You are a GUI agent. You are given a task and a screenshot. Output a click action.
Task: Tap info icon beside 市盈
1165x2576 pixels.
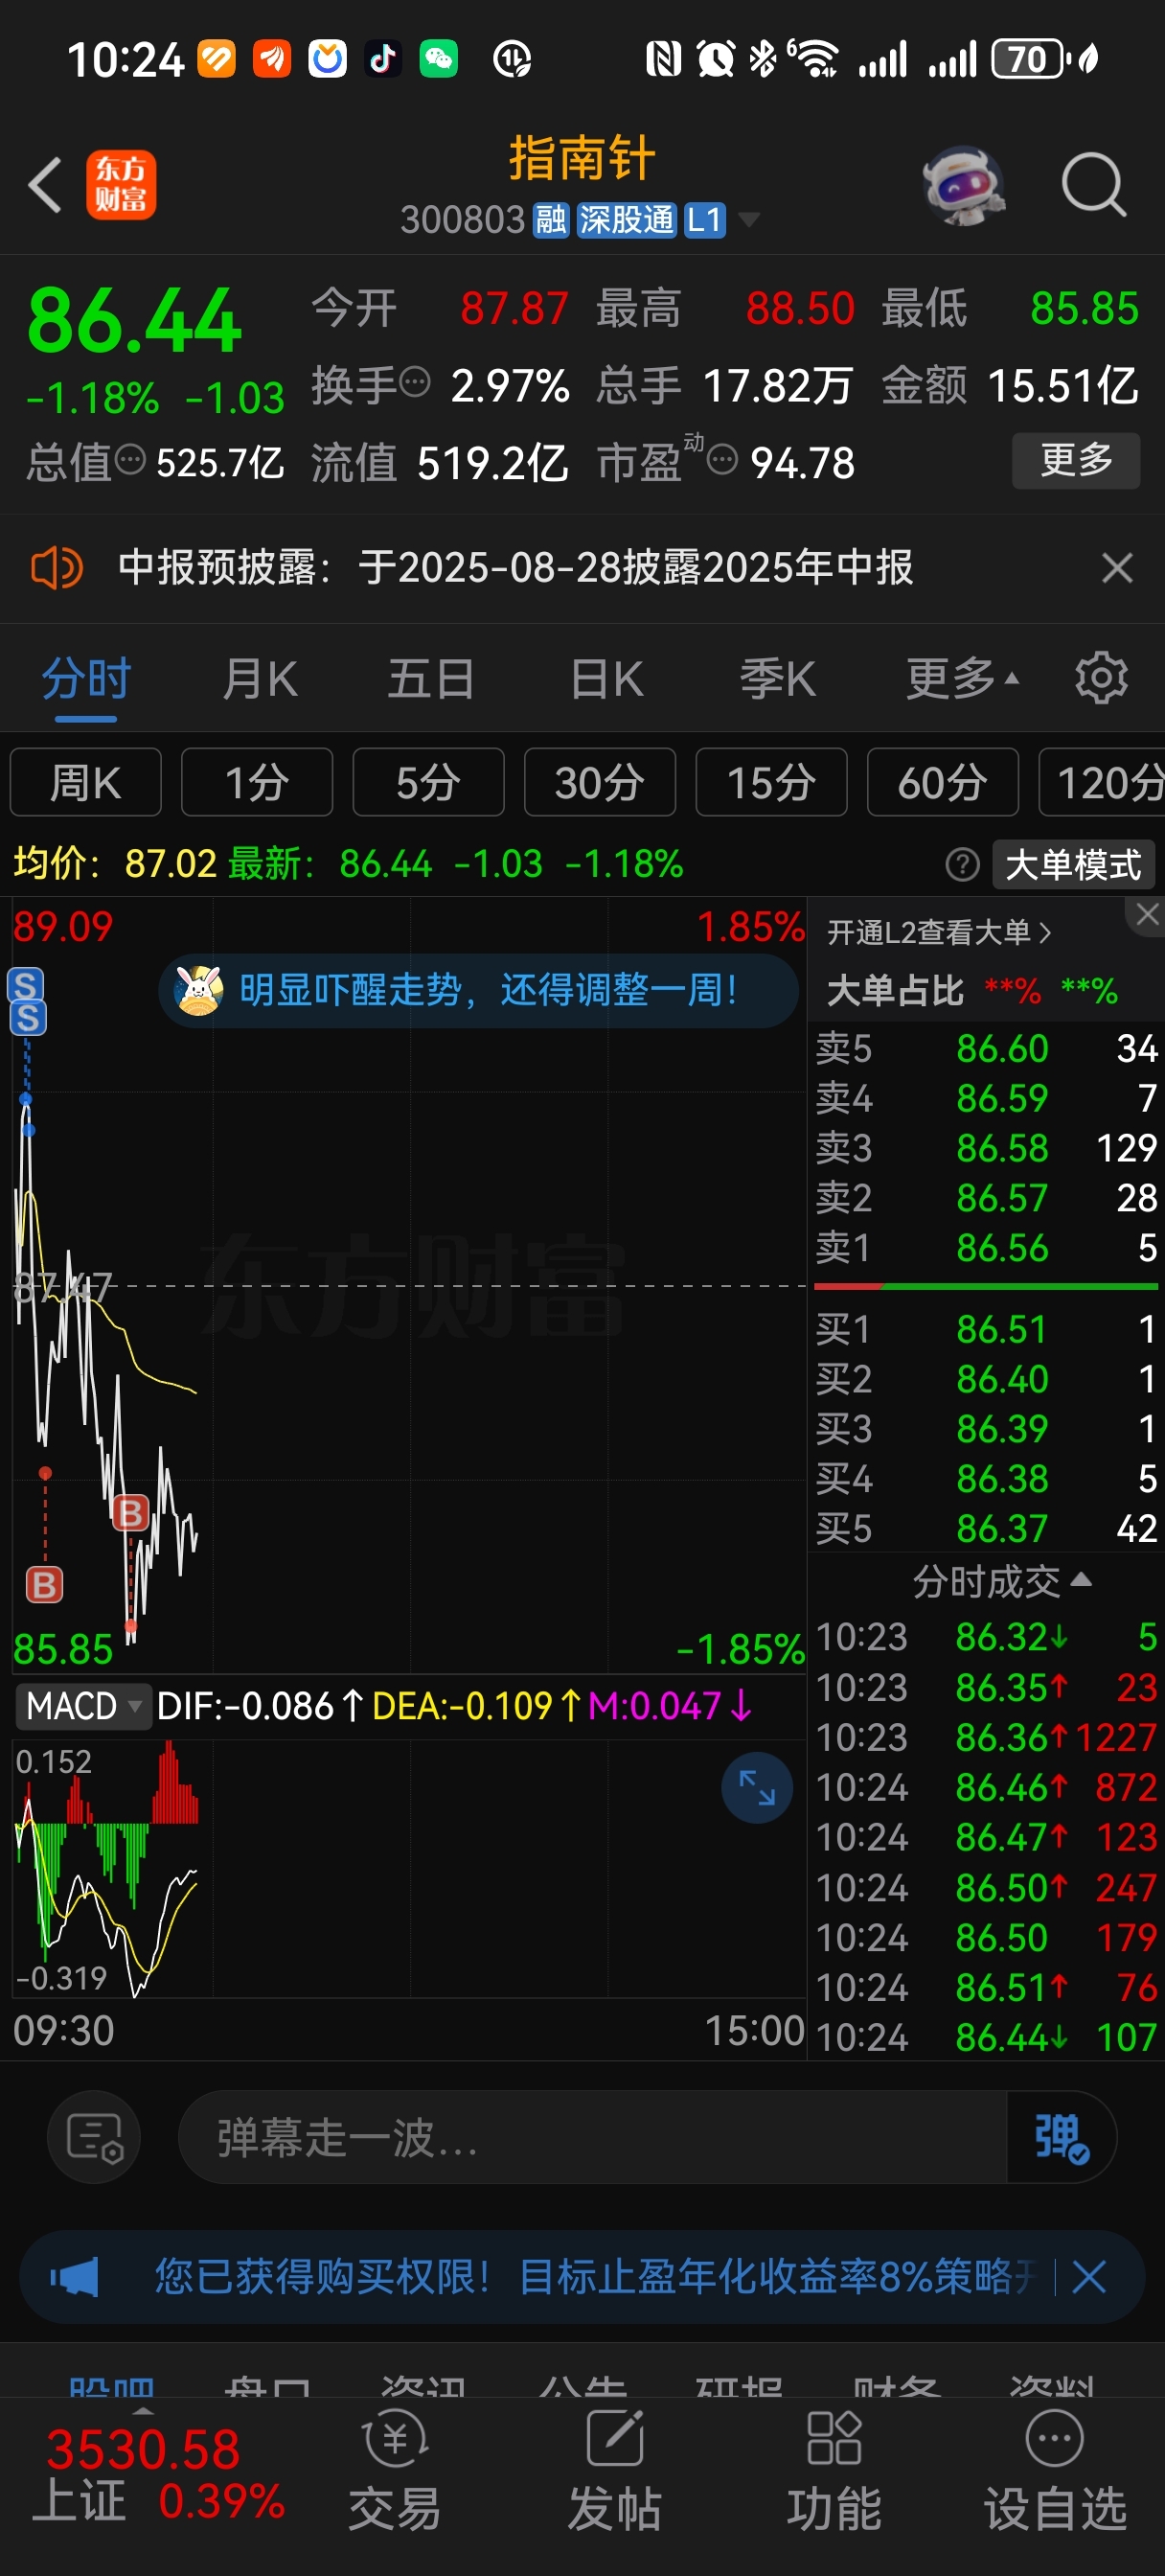[x=722, y=460]
